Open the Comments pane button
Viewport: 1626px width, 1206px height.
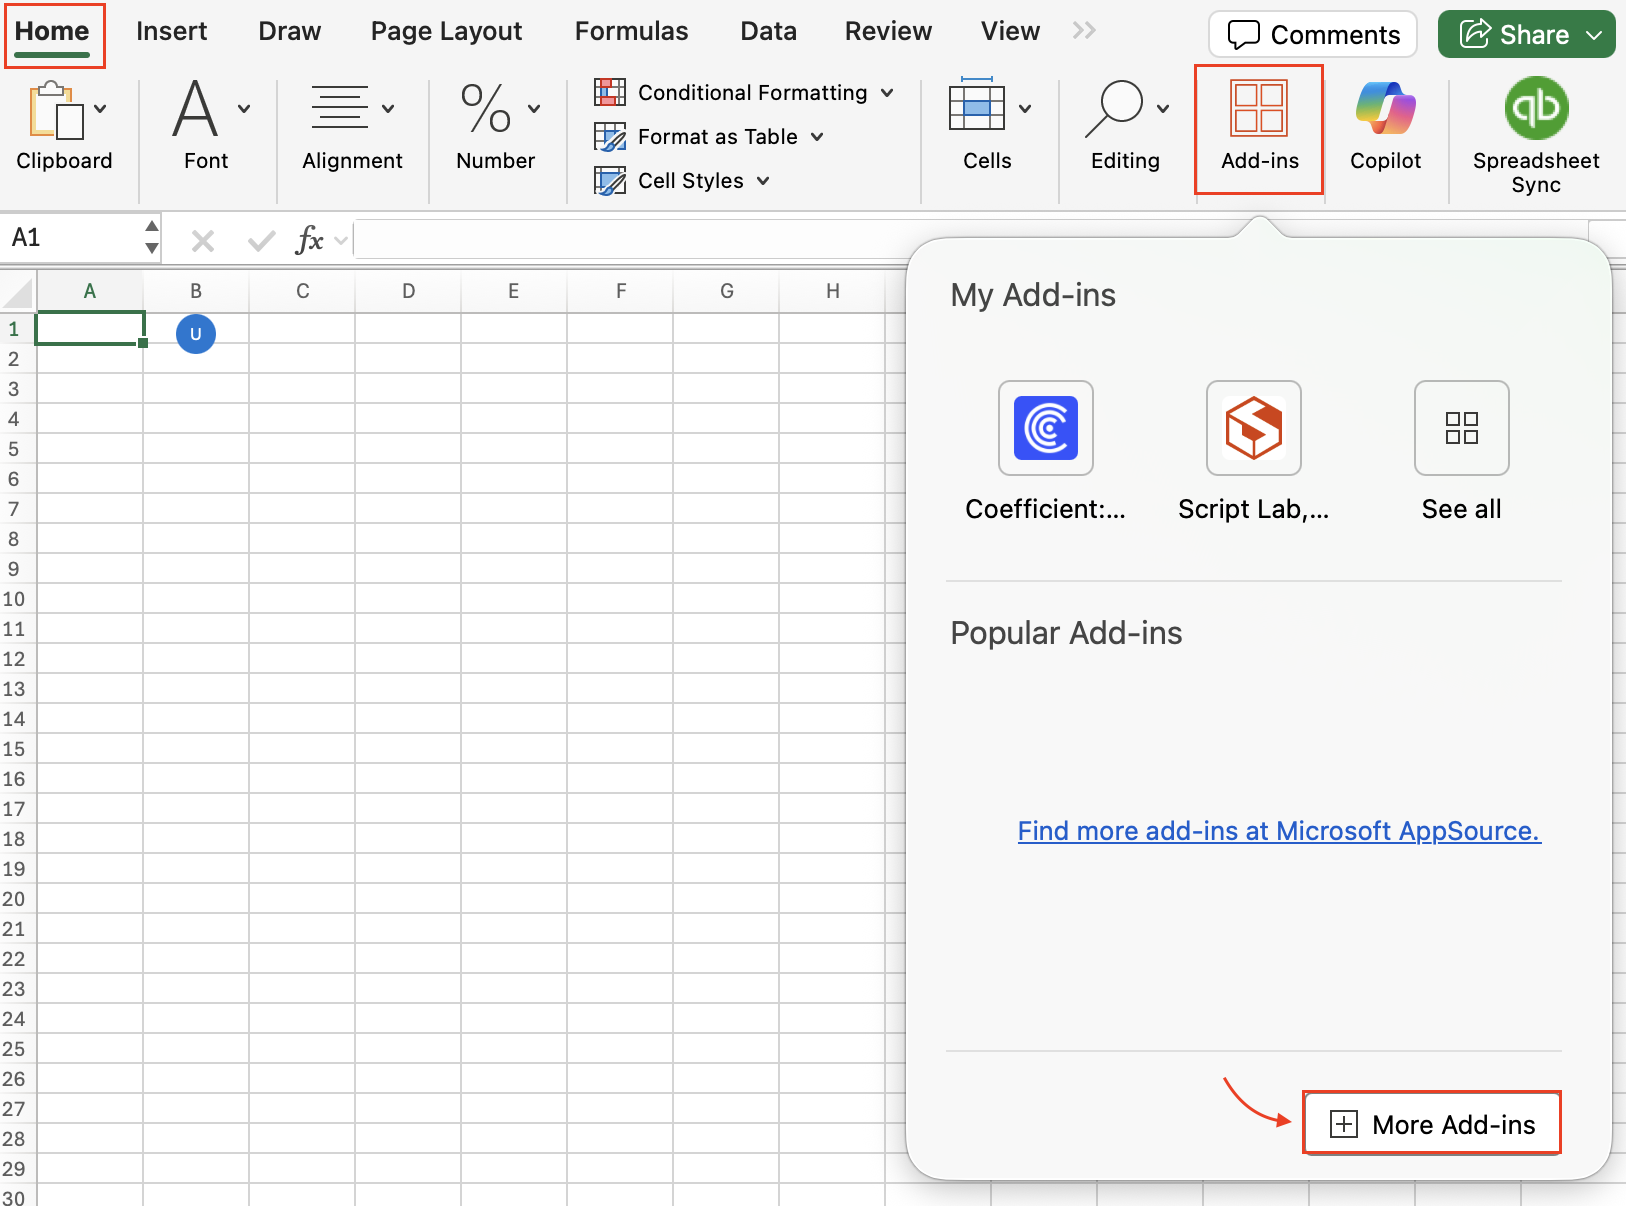[x=1312, y=35]
